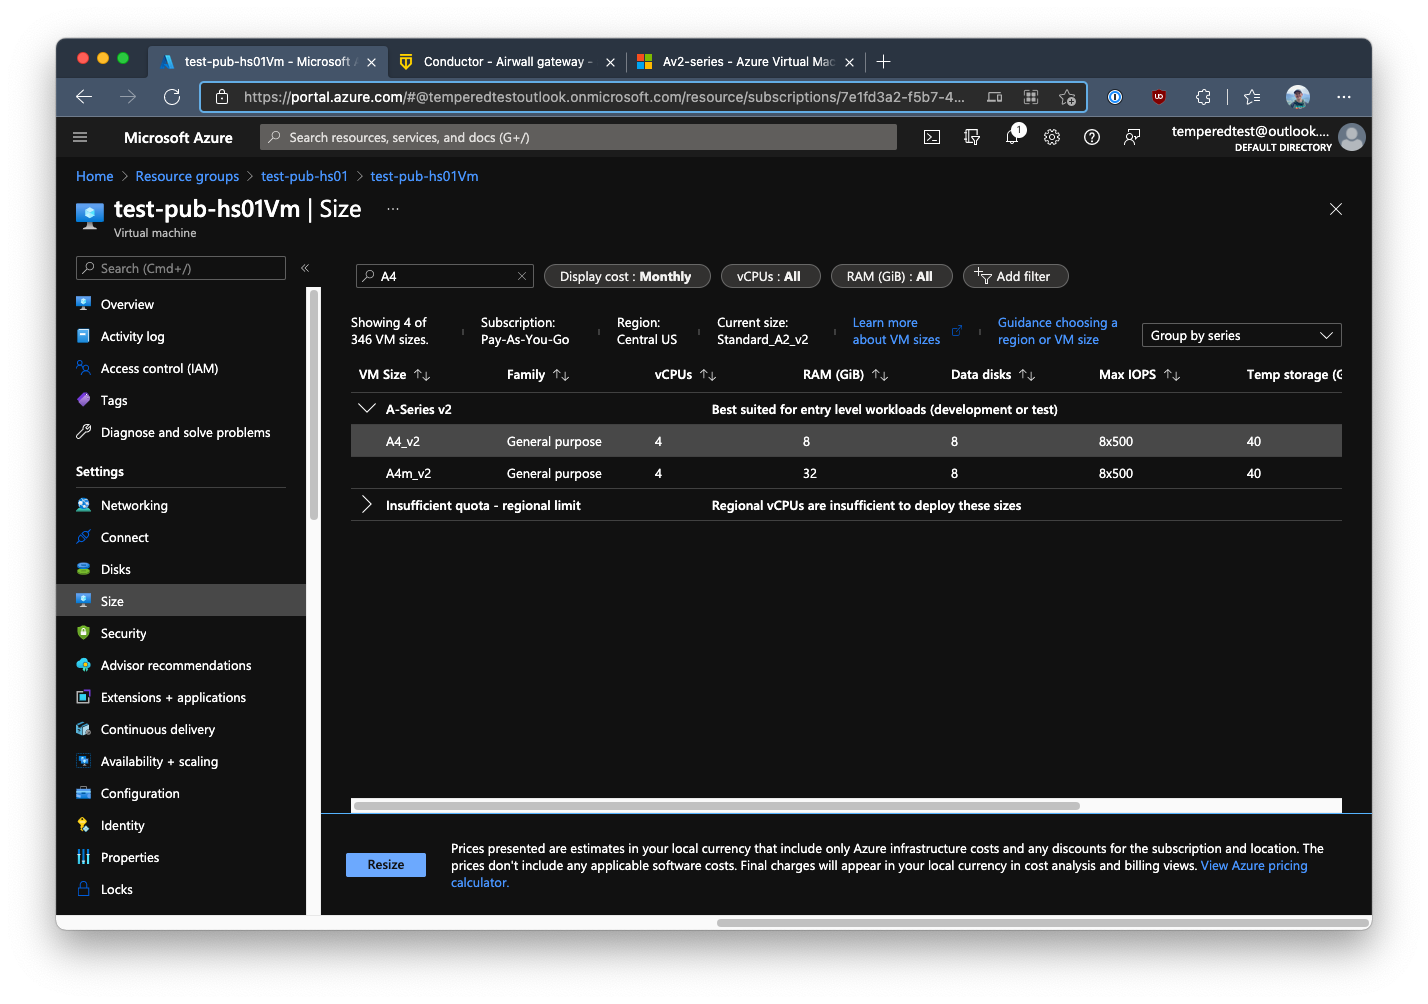
Task: Change the Display cost Monthly filter
Action: pos(627,277)
